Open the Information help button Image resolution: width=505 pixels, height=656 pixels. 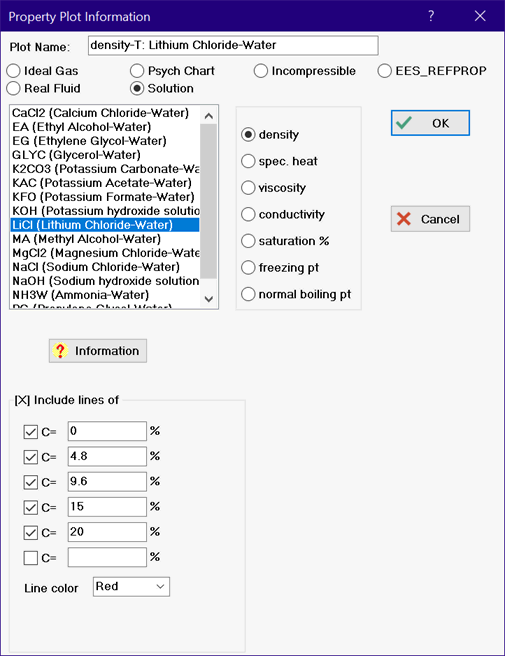point(98,351)
